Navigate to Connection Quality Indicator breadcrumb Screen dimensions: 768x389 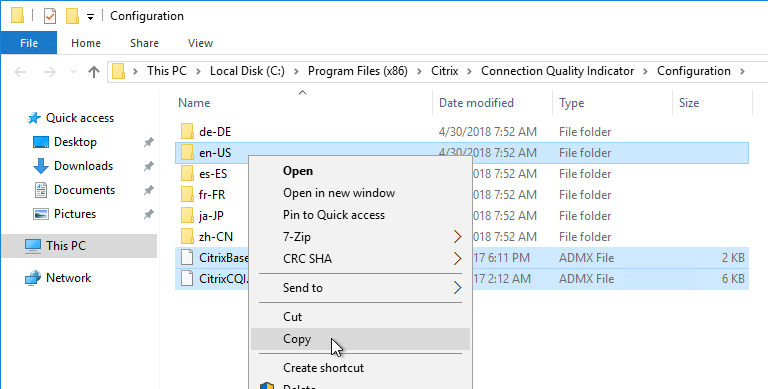557,71
